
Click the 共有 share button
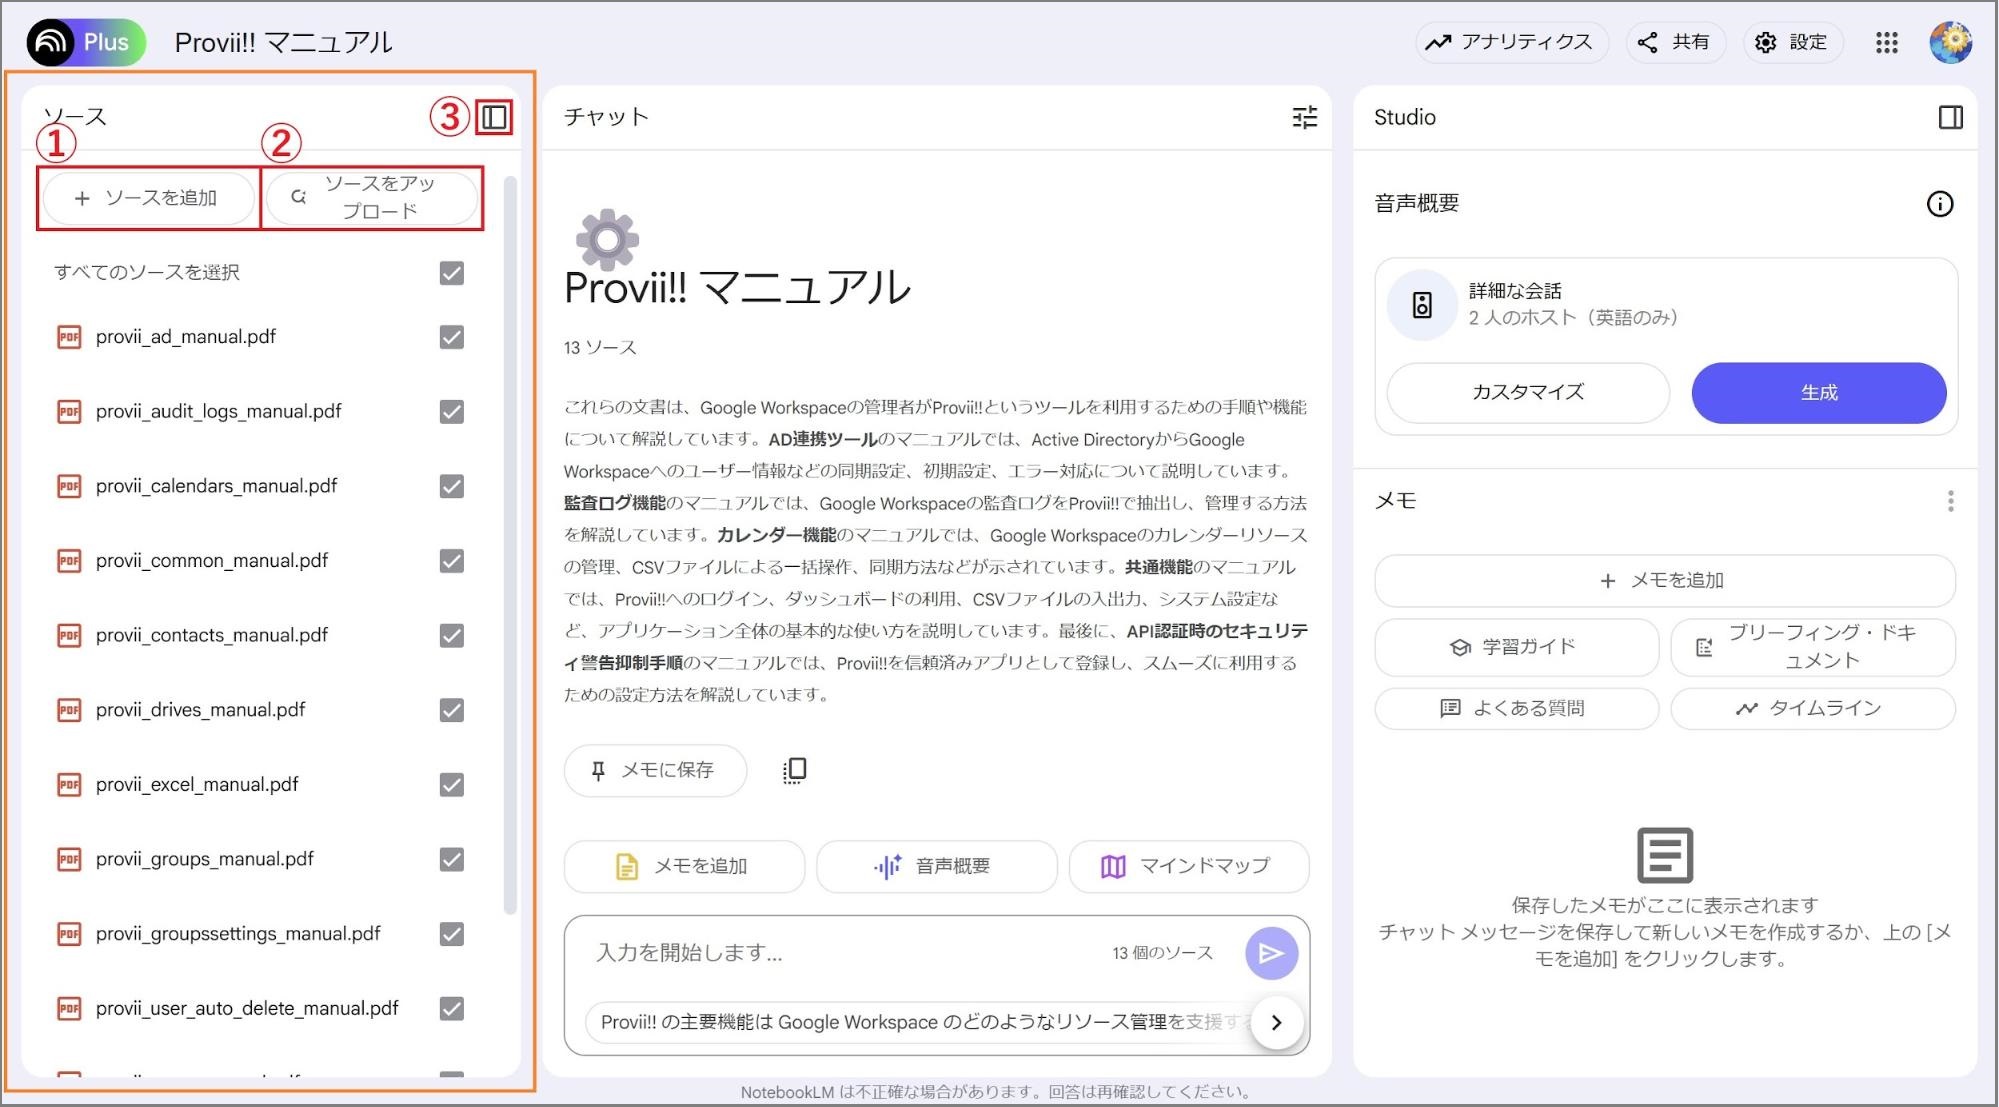pyautogui.click(x=1675, y=42)
